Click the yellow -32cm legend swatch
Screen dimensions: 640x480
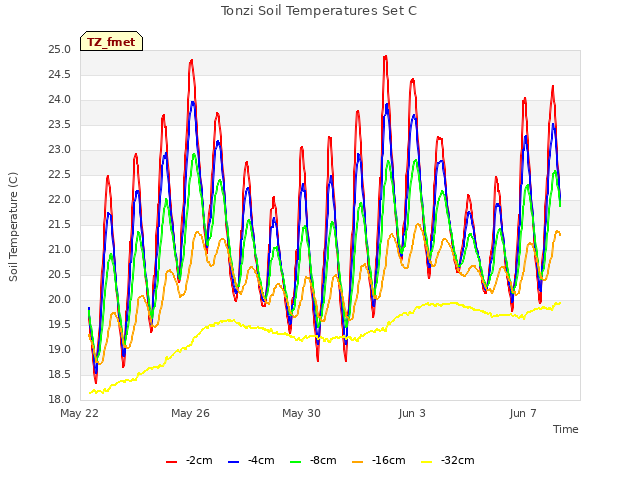[426, 462]
